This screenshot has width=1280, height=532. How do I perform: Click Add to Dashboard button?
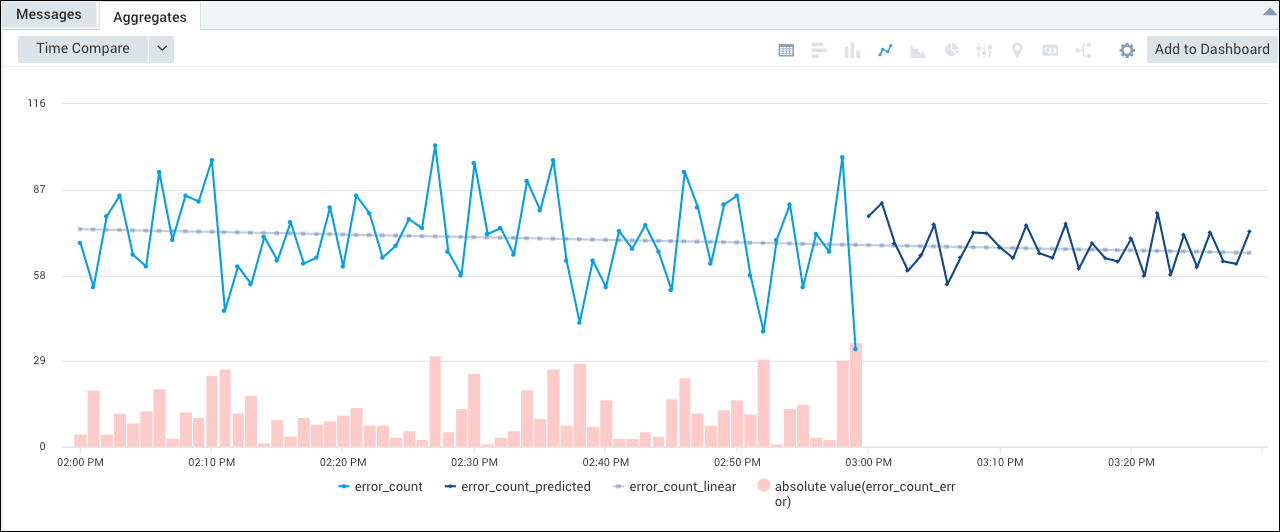(1212, 49)
